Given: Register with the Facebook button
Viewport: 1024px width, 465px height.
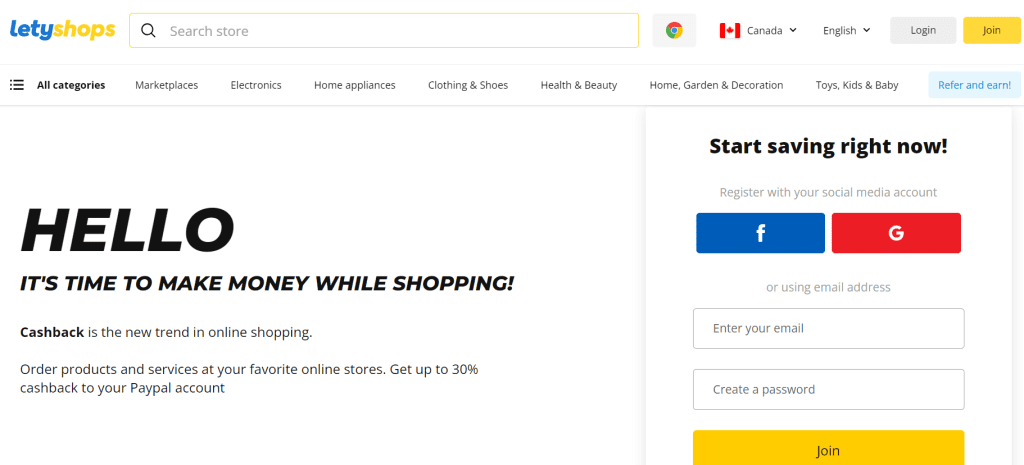Looking at the screenshot, I should point(760,233).
